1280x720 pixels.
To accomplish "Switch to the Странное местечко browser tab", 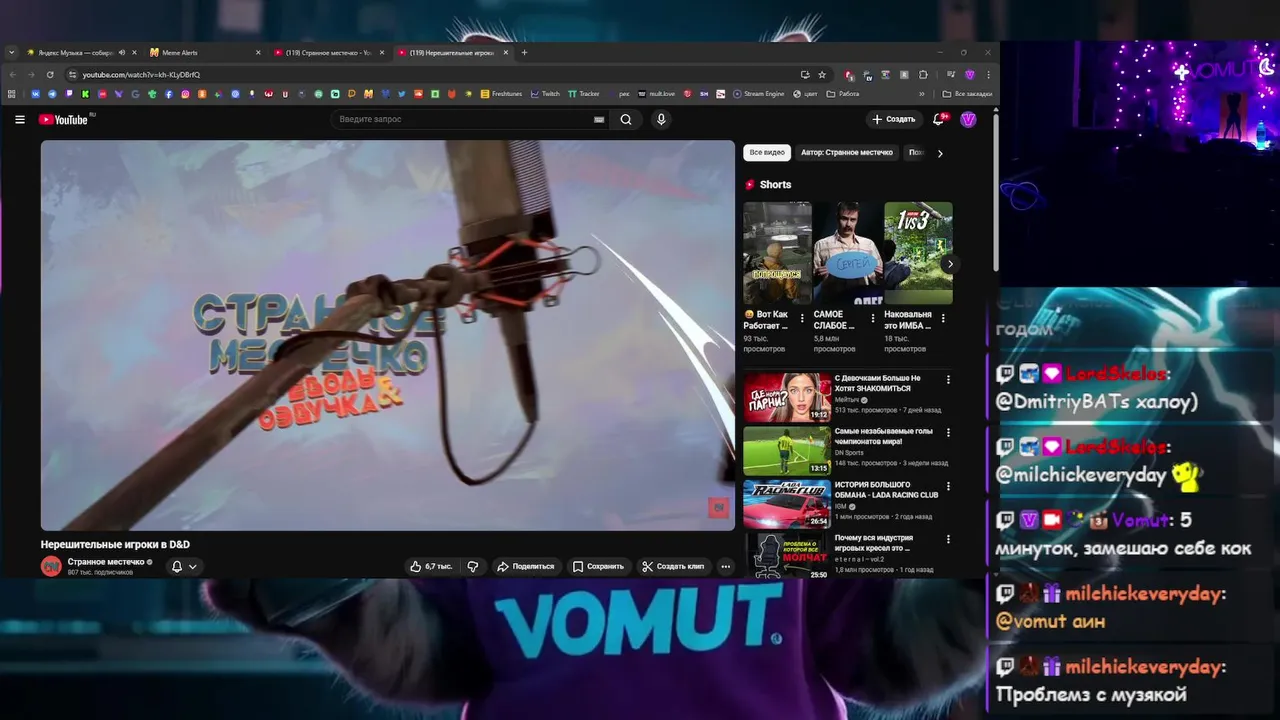I will click(328, 52).
